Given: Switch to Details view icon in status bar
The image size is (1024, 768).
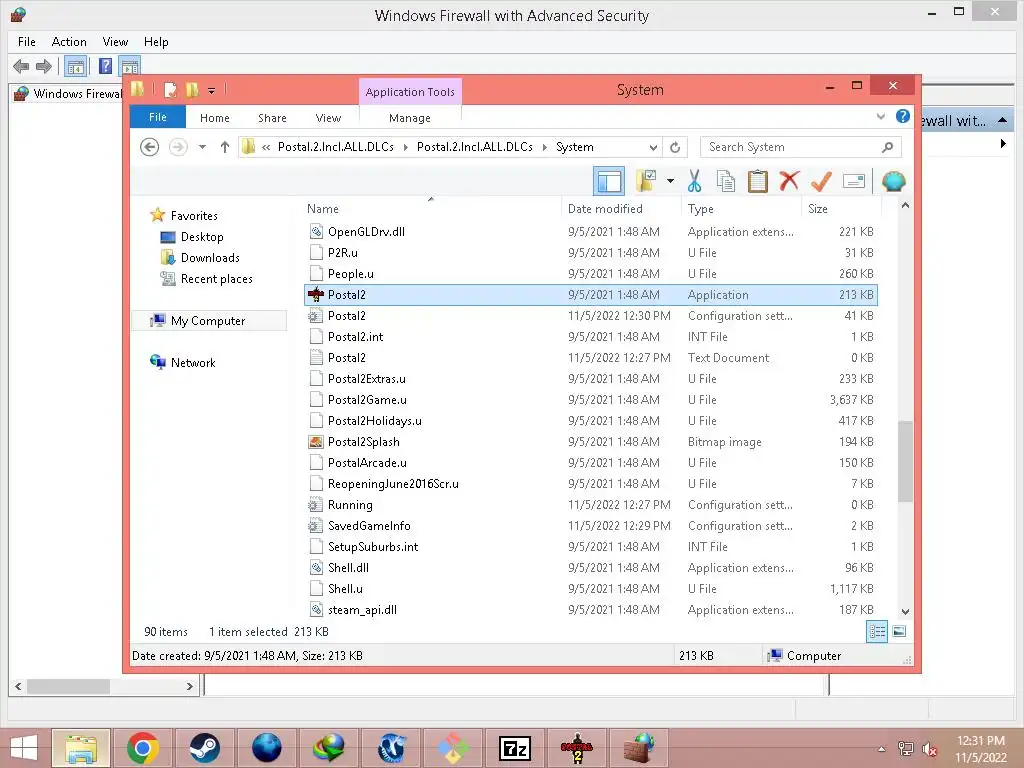Looking at the screenshot, I should tap(877, 631).
